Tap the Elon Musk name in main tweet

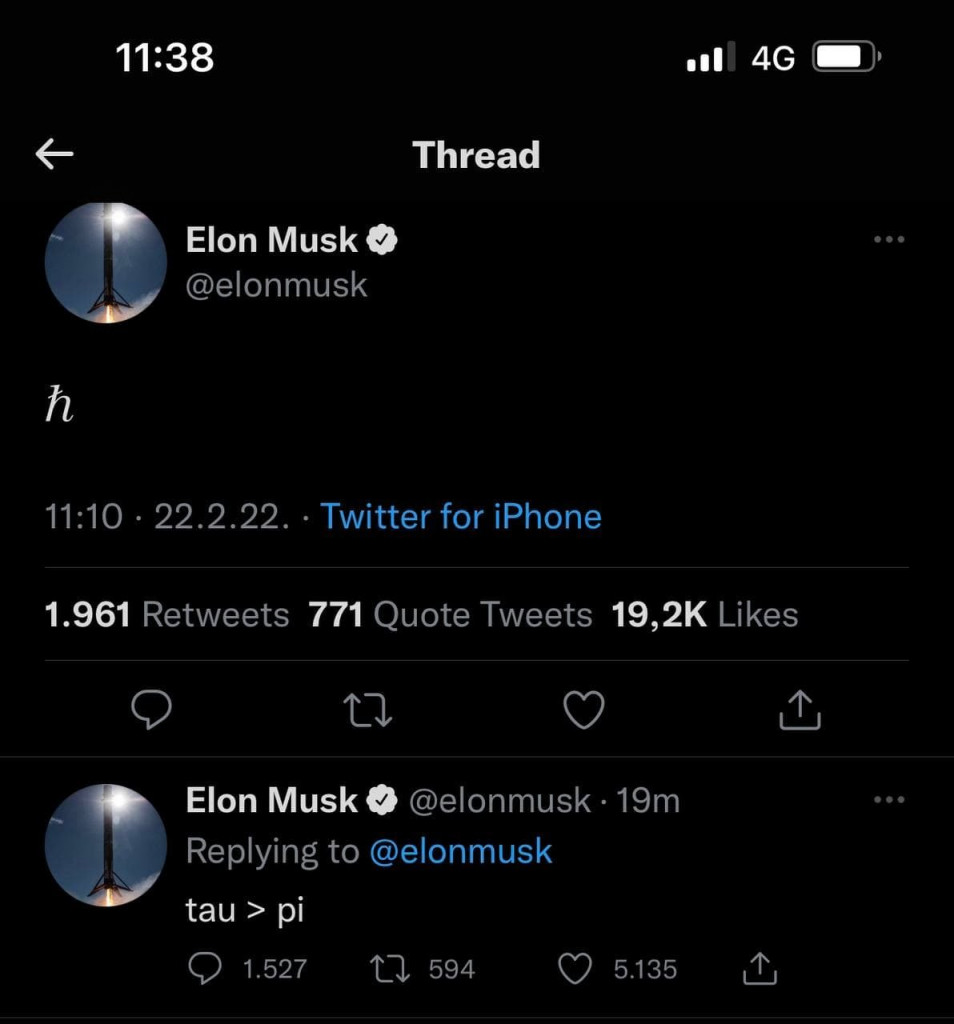[x=272, y=240]
